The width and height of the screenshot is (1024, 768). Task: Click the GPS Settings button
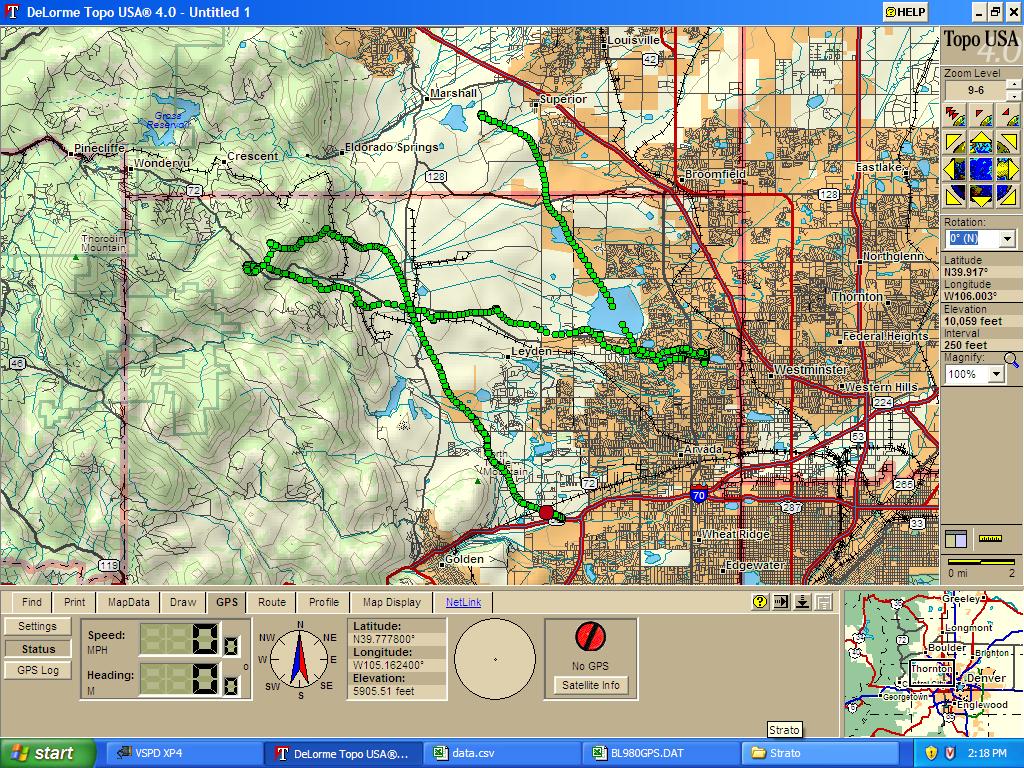pos(37,626)
